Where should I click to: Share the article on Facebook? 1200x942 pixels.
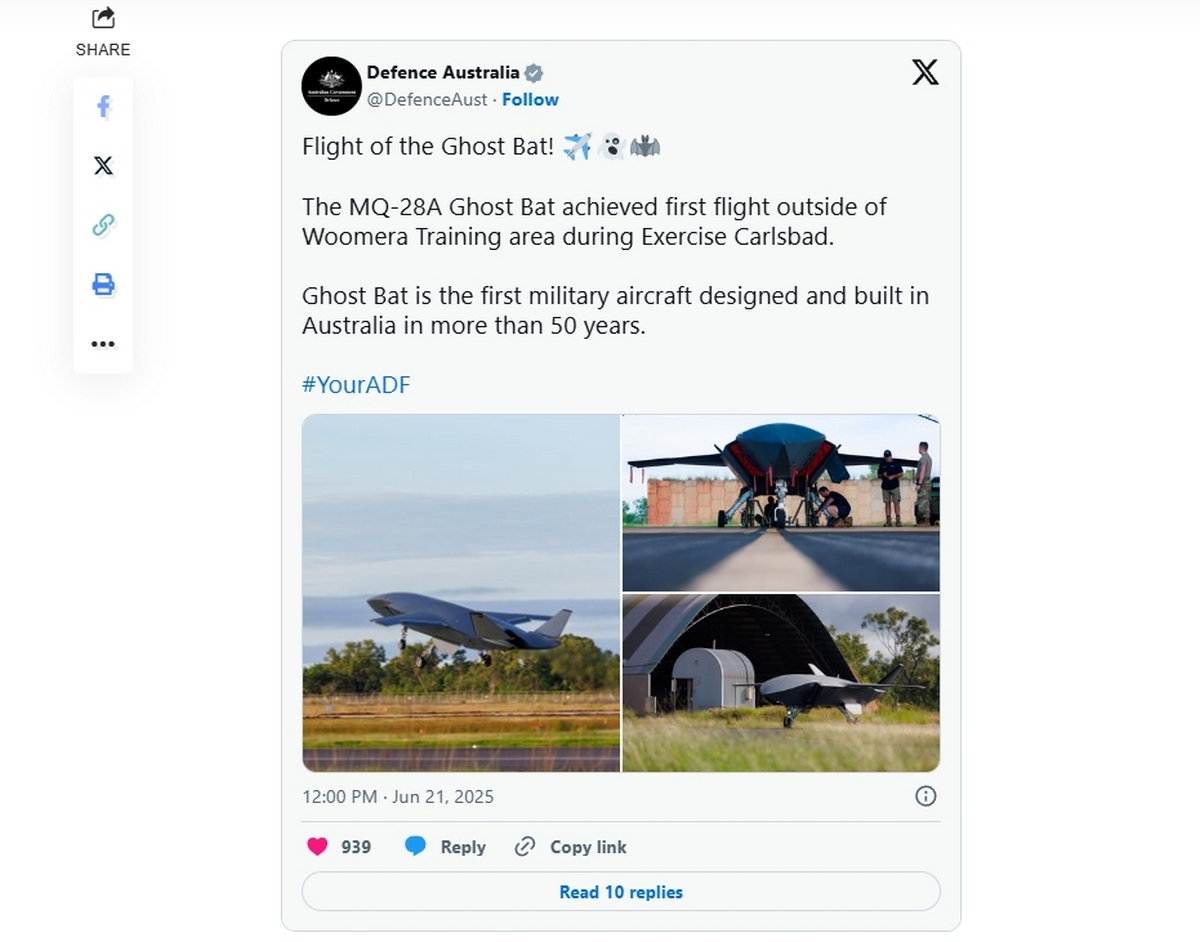pyautogui.click(x=103, y=107)
